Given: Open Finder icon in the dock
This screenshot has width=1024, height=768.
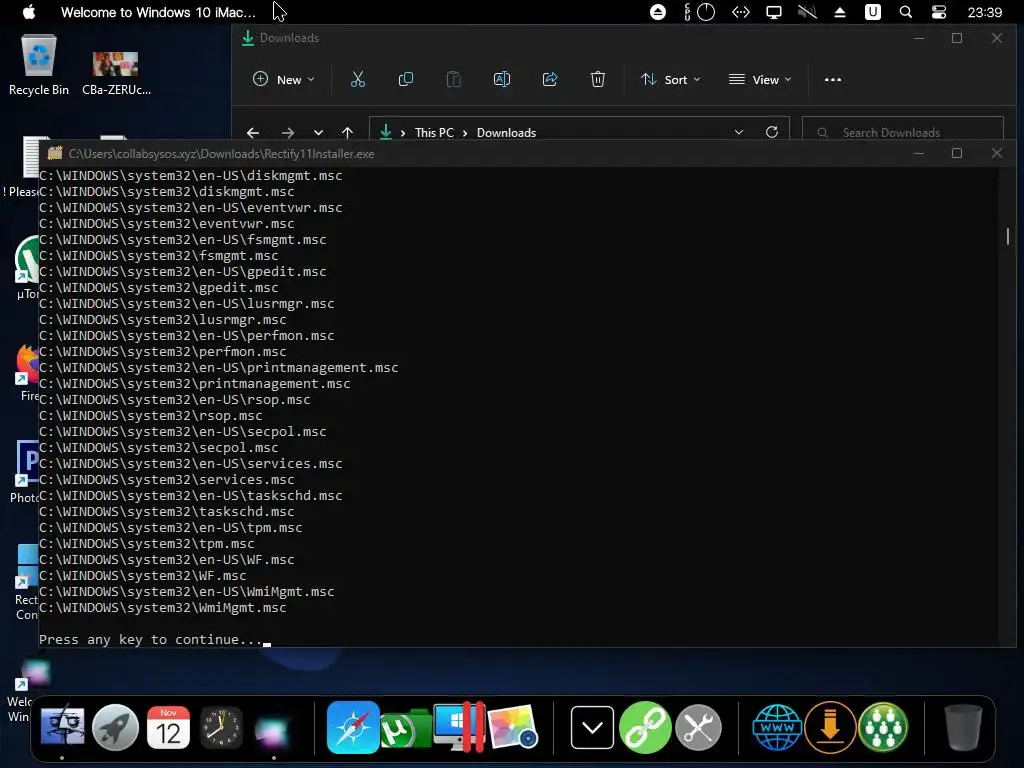Looking at the screenshot, I should point(62,727).
